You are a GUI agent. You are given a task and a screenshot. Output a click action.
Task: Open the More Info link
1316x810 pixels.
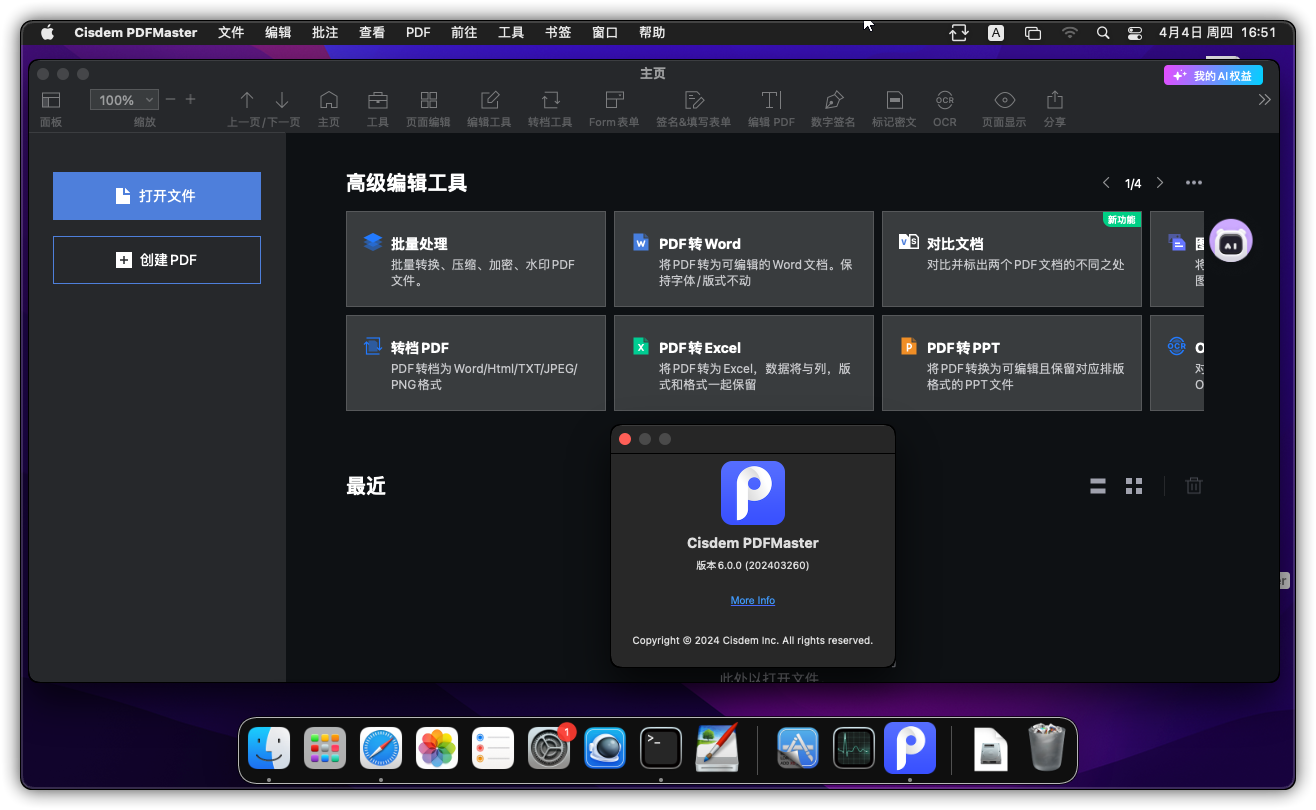pos(752,600)
